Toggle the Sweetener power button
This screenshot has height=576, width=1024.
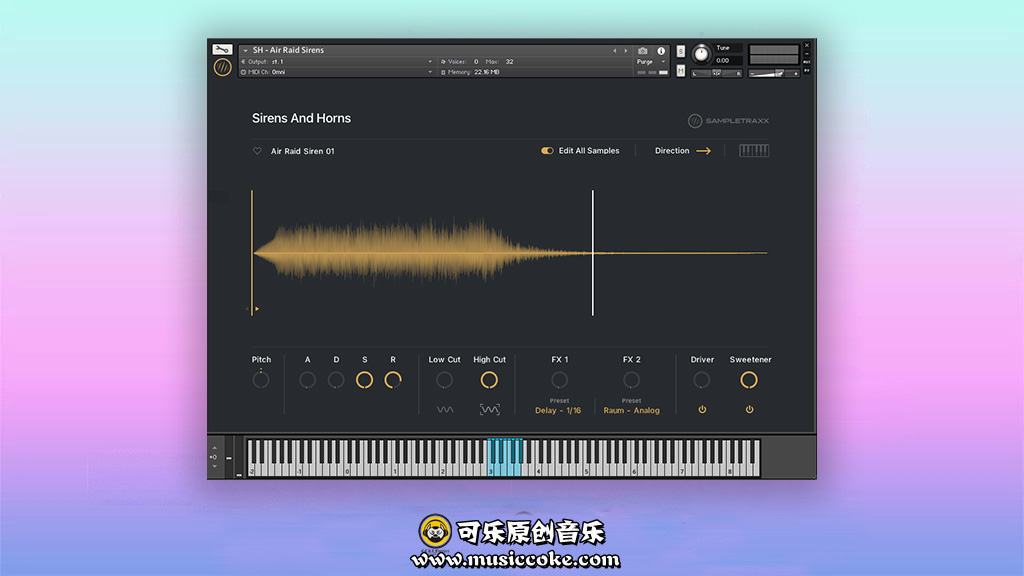[x=749, y=410]
